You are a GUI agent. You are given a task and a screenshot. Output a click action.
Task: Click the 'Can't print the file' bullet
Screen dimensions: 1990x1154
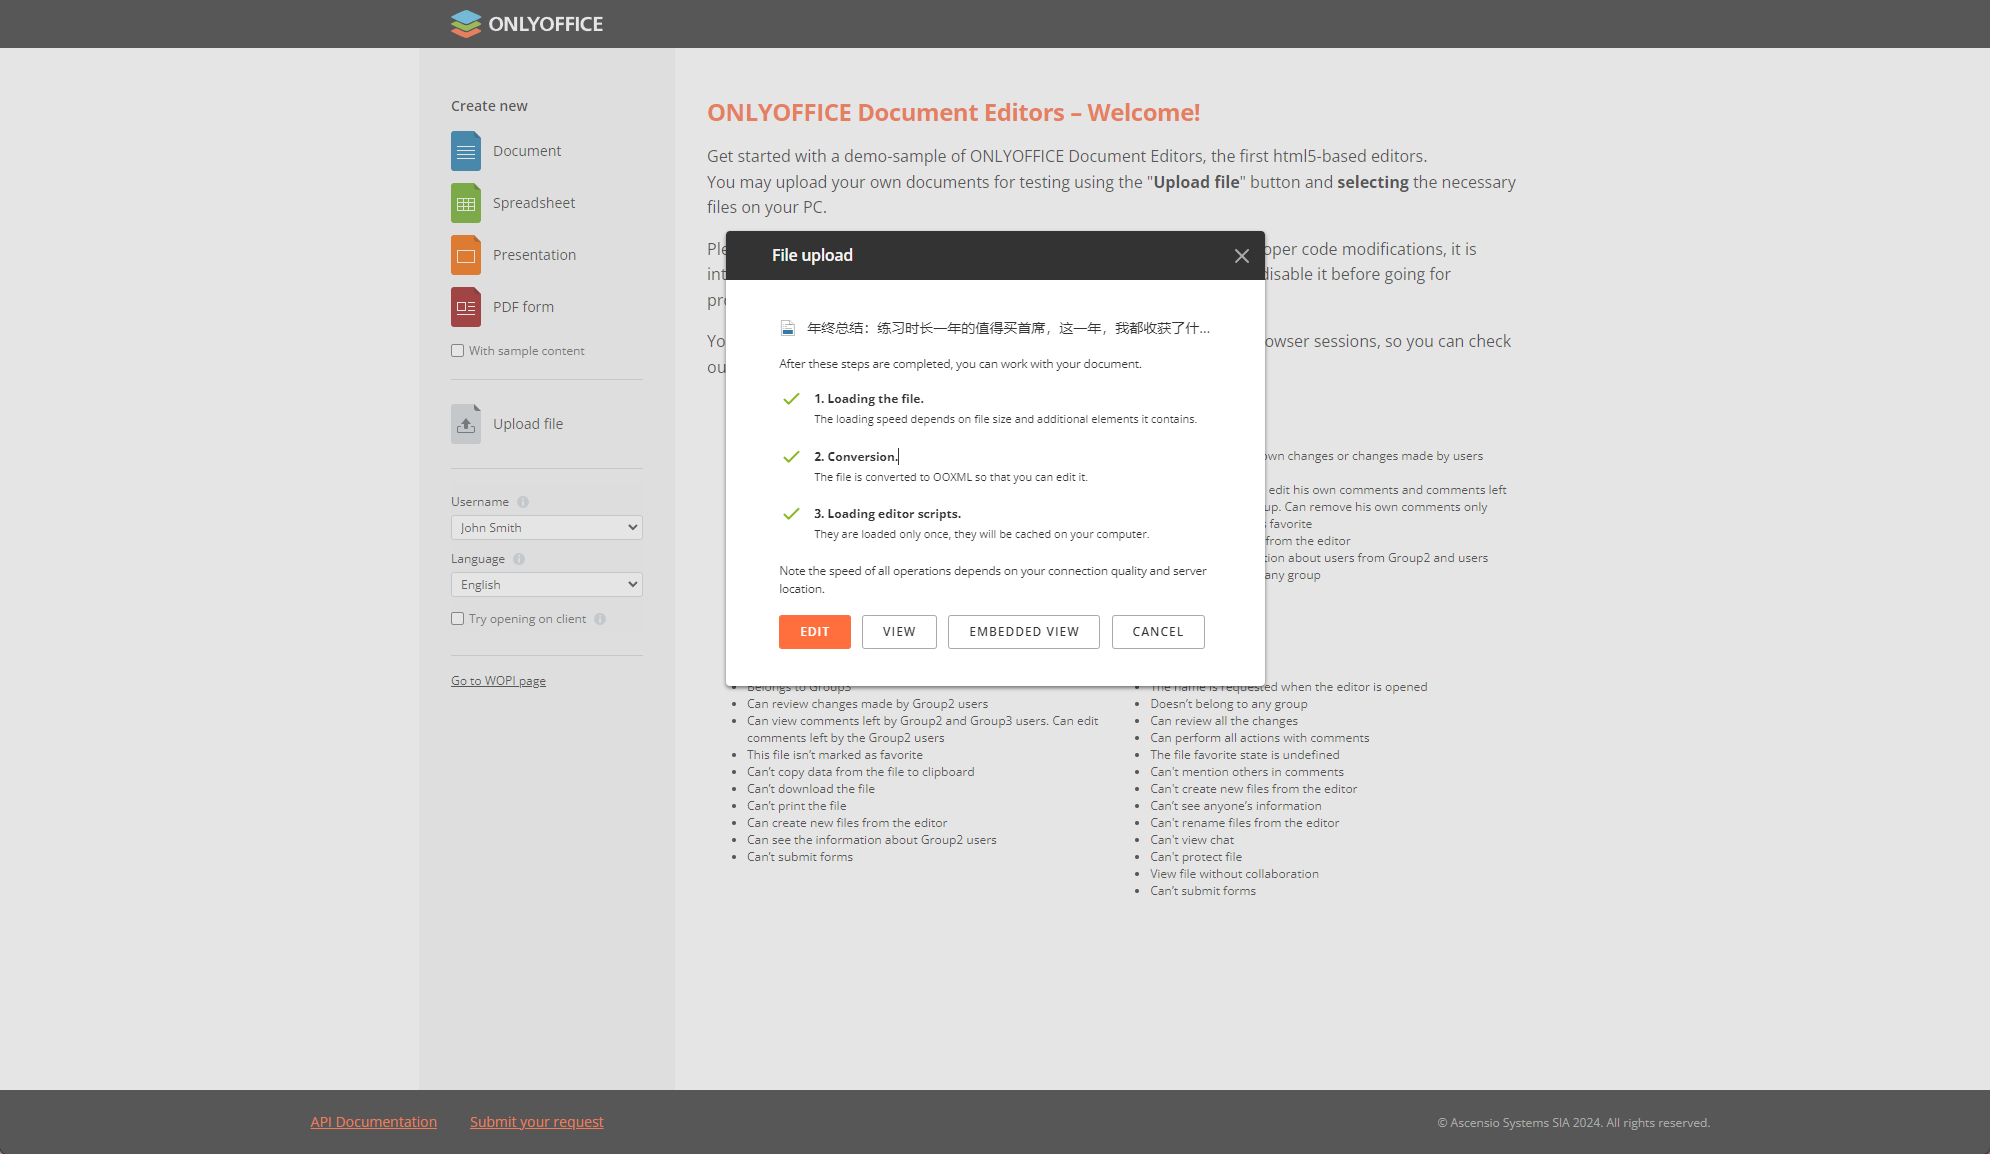point(797,806)
